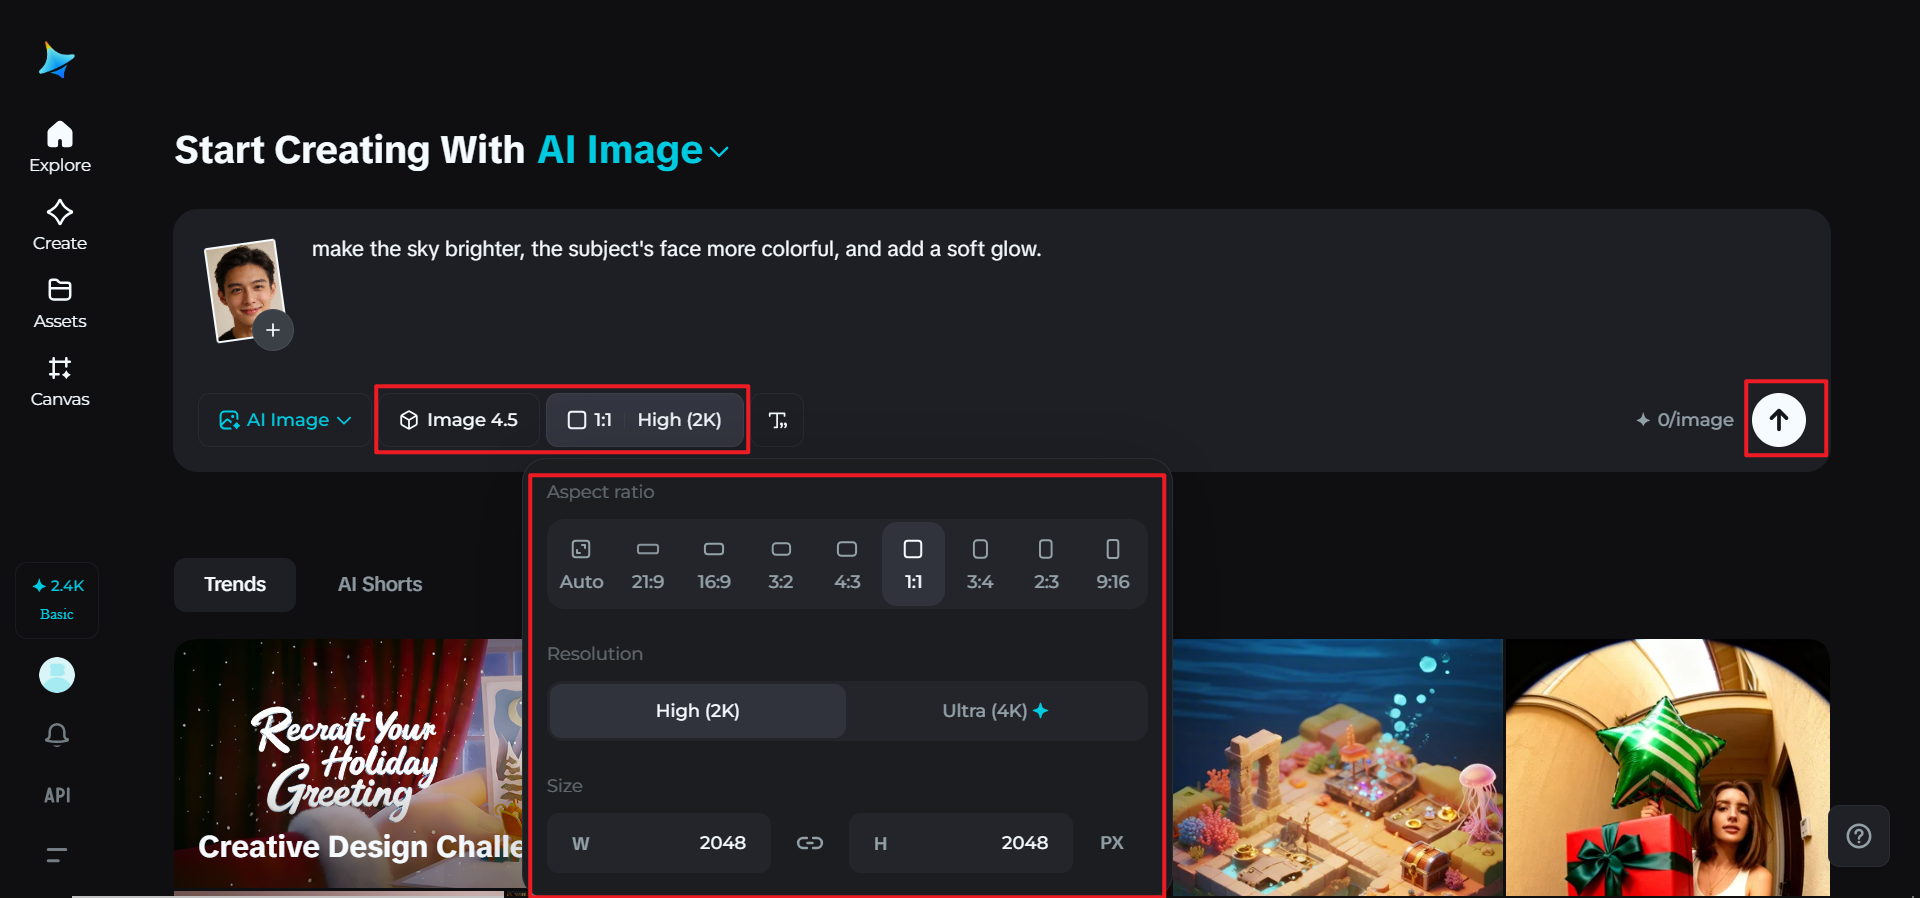The image size is (1920, 898).
Task: Click the width size input field
Action: click(x=660, y=843)
